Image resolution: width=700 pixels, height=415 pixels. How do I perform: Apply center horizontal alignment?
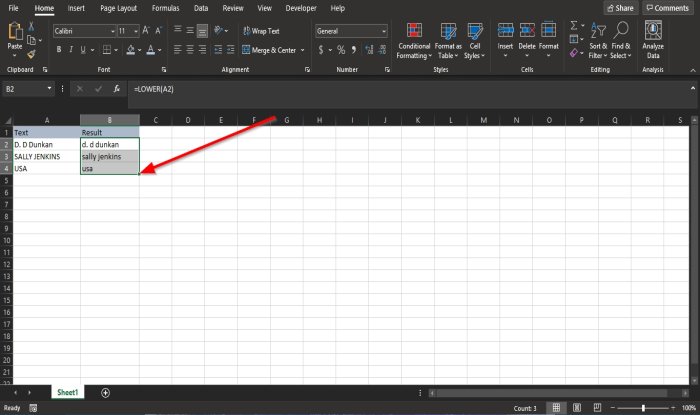(x=190, y=50)
